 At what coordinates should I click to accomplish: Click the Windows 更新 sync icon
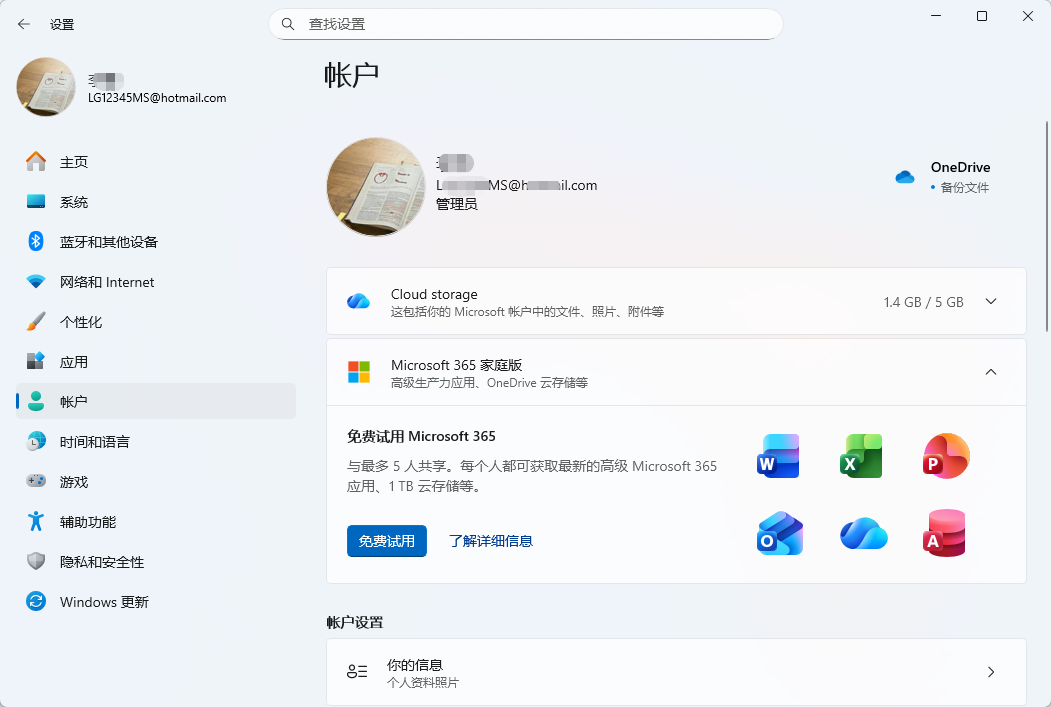pos(36,601)
